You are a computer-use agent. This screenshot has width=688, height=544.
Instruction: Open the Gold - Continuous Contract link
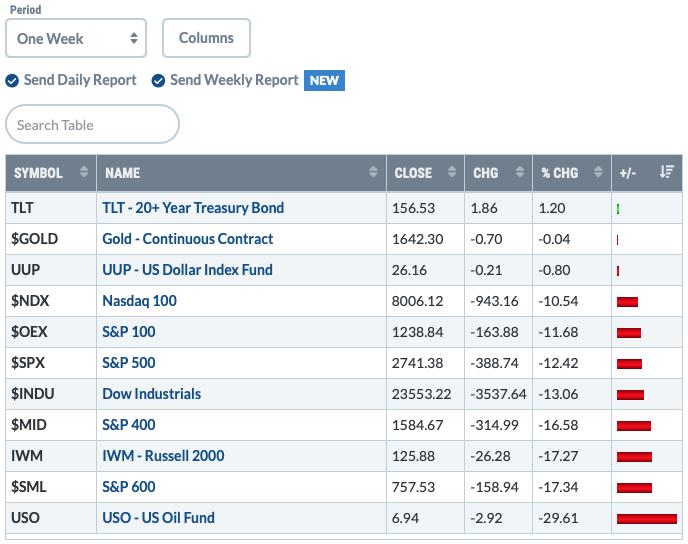(187, 239)
